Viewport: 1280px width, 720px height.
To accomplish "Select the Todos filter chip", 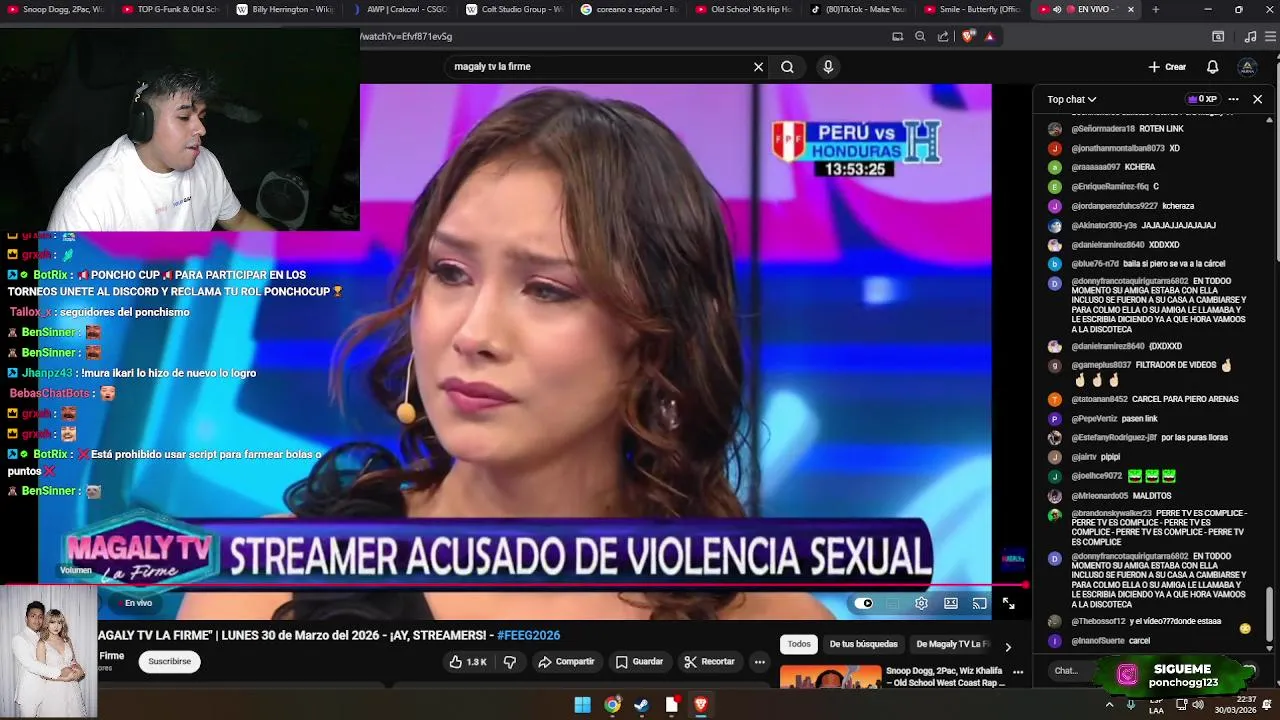I will point(799,645).
